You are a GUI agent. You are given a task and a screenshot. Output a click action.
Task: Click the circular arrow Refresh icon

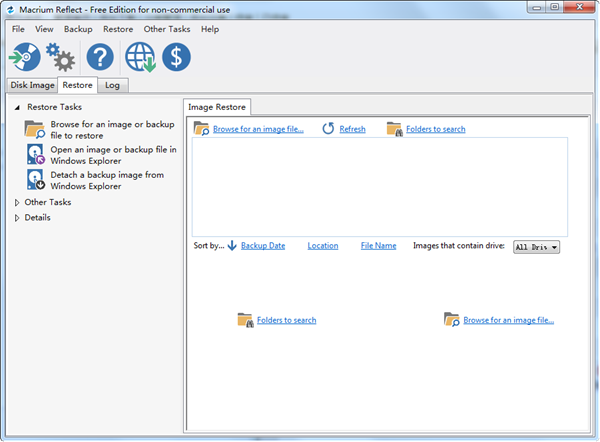(328, 129)
